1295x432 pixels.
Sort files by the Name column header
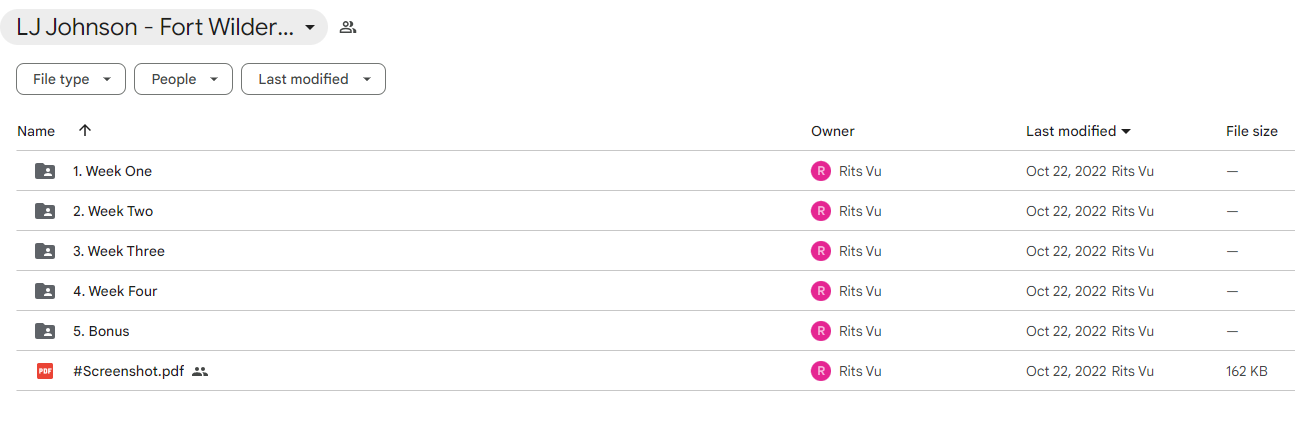pos(36,131)
